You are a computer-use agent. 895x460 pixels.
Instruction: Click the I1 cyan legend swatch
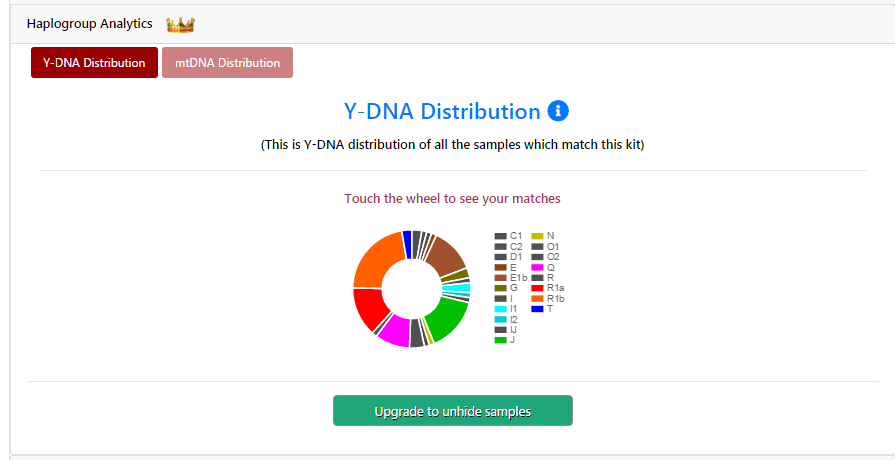(x=501, y=309)
